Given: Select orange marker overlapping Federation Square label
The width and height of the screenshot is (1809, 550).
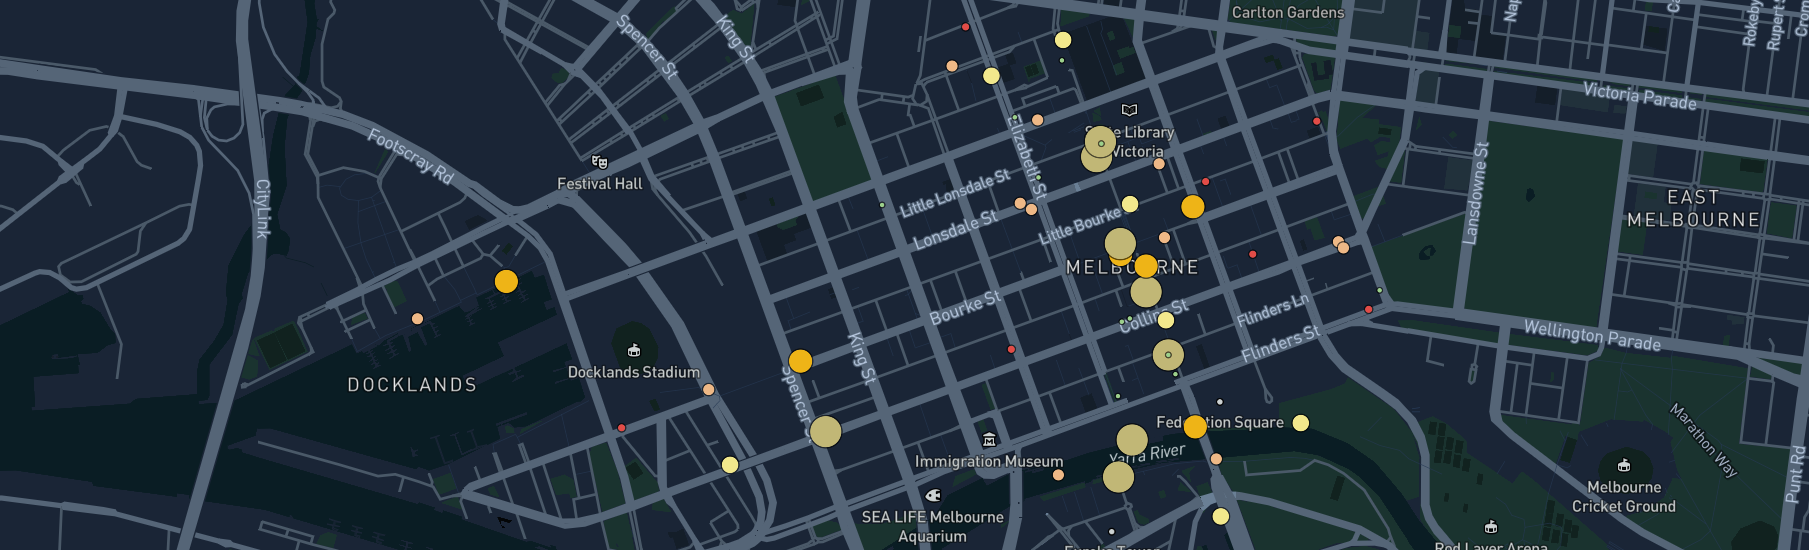Looking at the screenshot, I should click(x=1195, y=427).
